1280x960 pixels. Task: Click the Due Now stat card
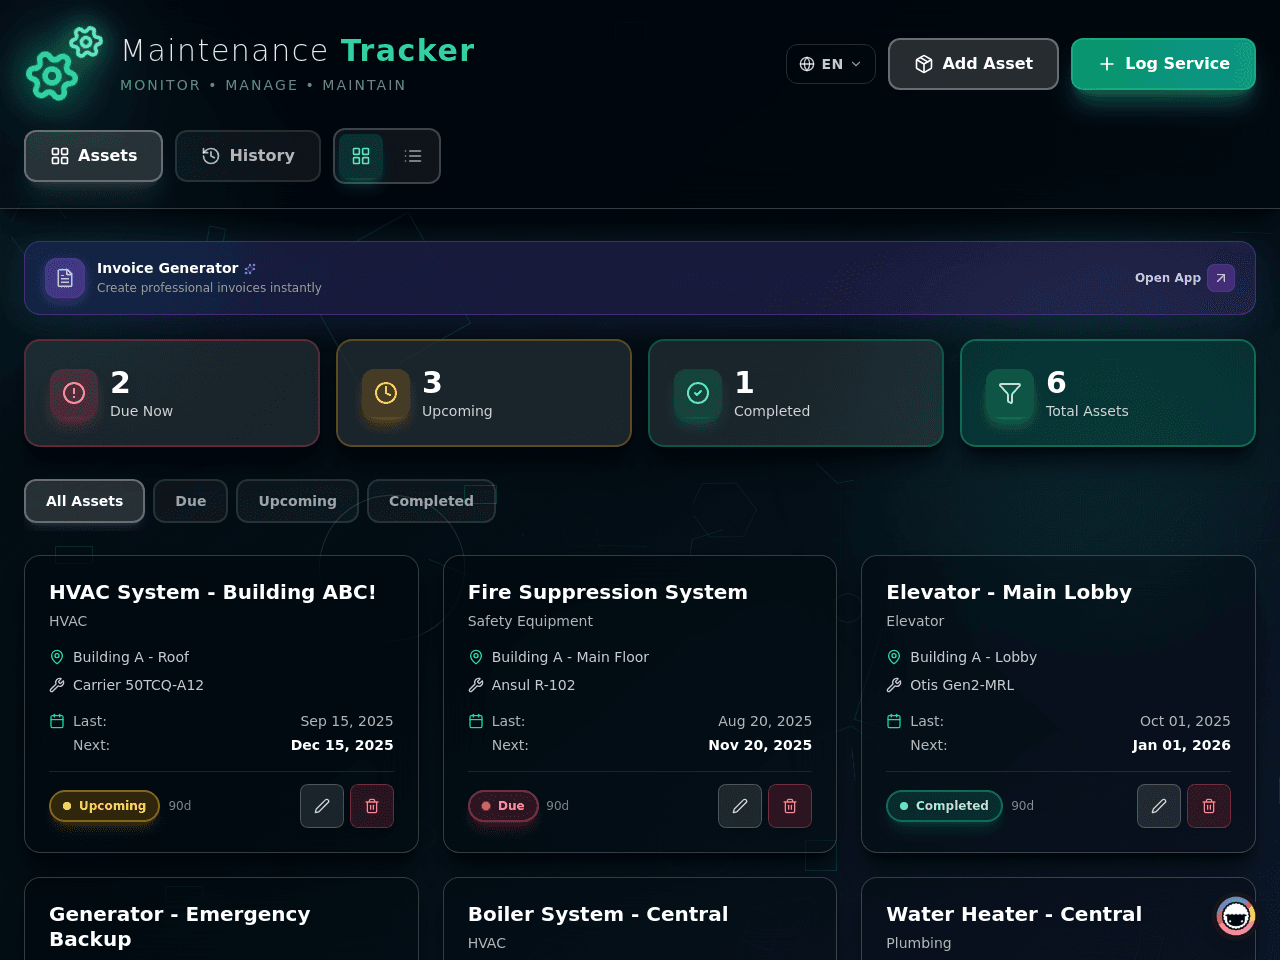coord(172,393)
